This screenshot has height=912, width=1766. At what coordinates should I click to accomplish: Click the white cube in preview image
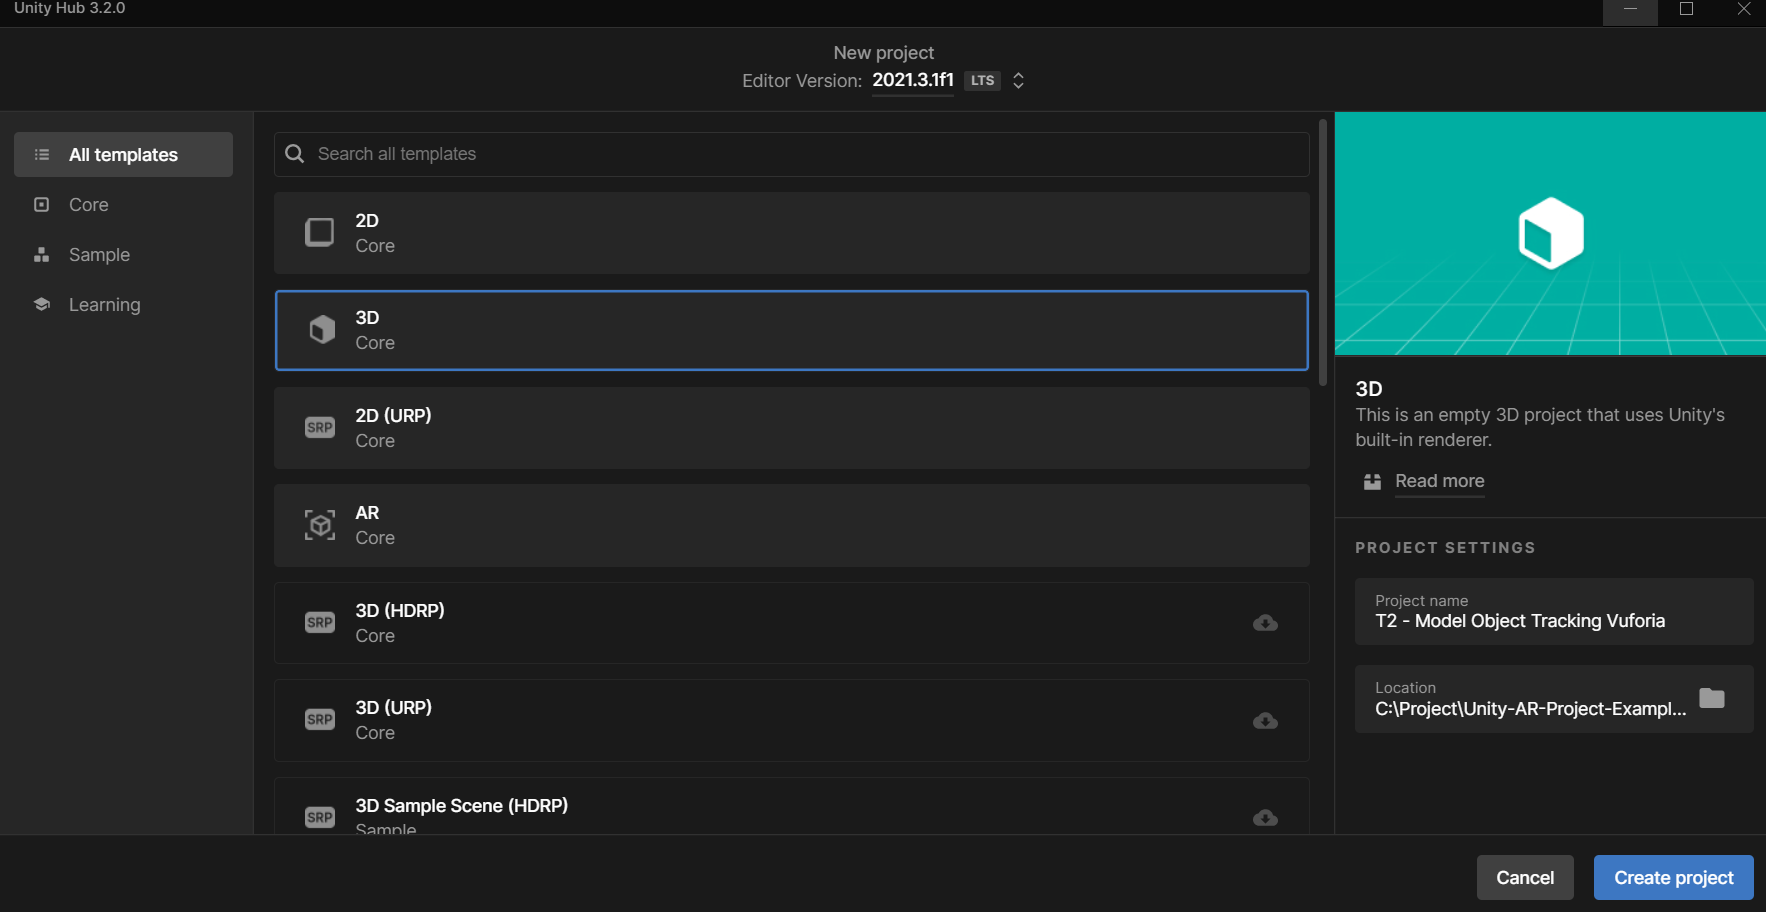pos(1551,233)
